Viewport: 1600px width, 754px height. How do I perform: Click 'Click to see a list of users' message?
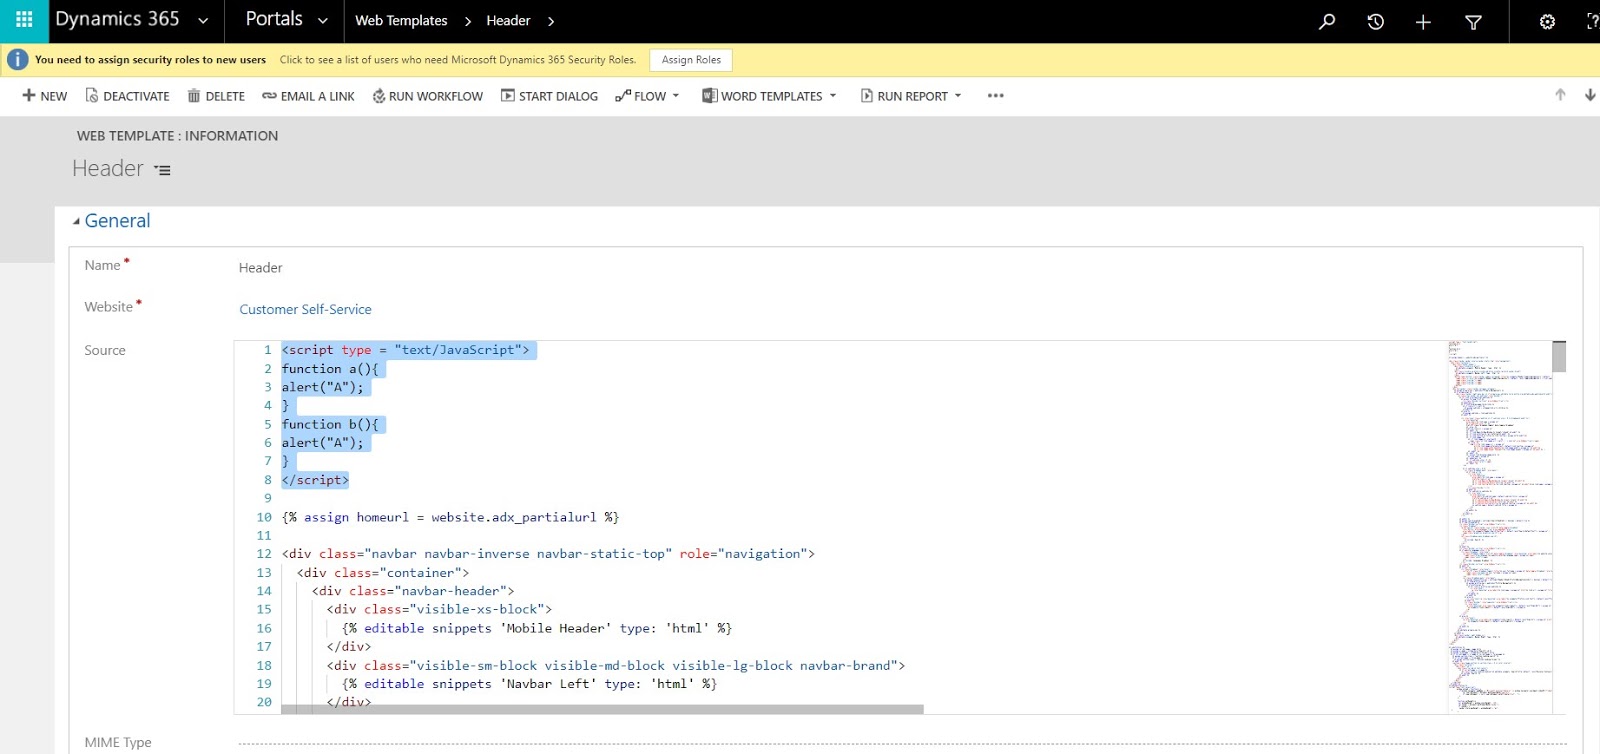pos(458,60)
